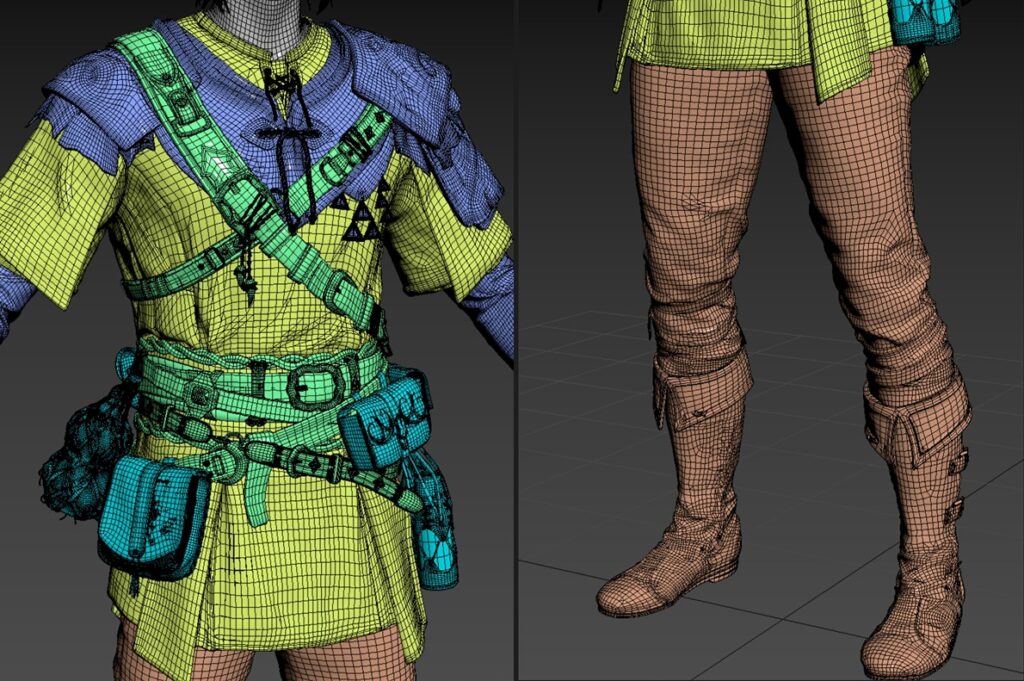This screenshot has width=1024, height=681.
Task: Click the divider between the two viewports
Action: [514, 340]
